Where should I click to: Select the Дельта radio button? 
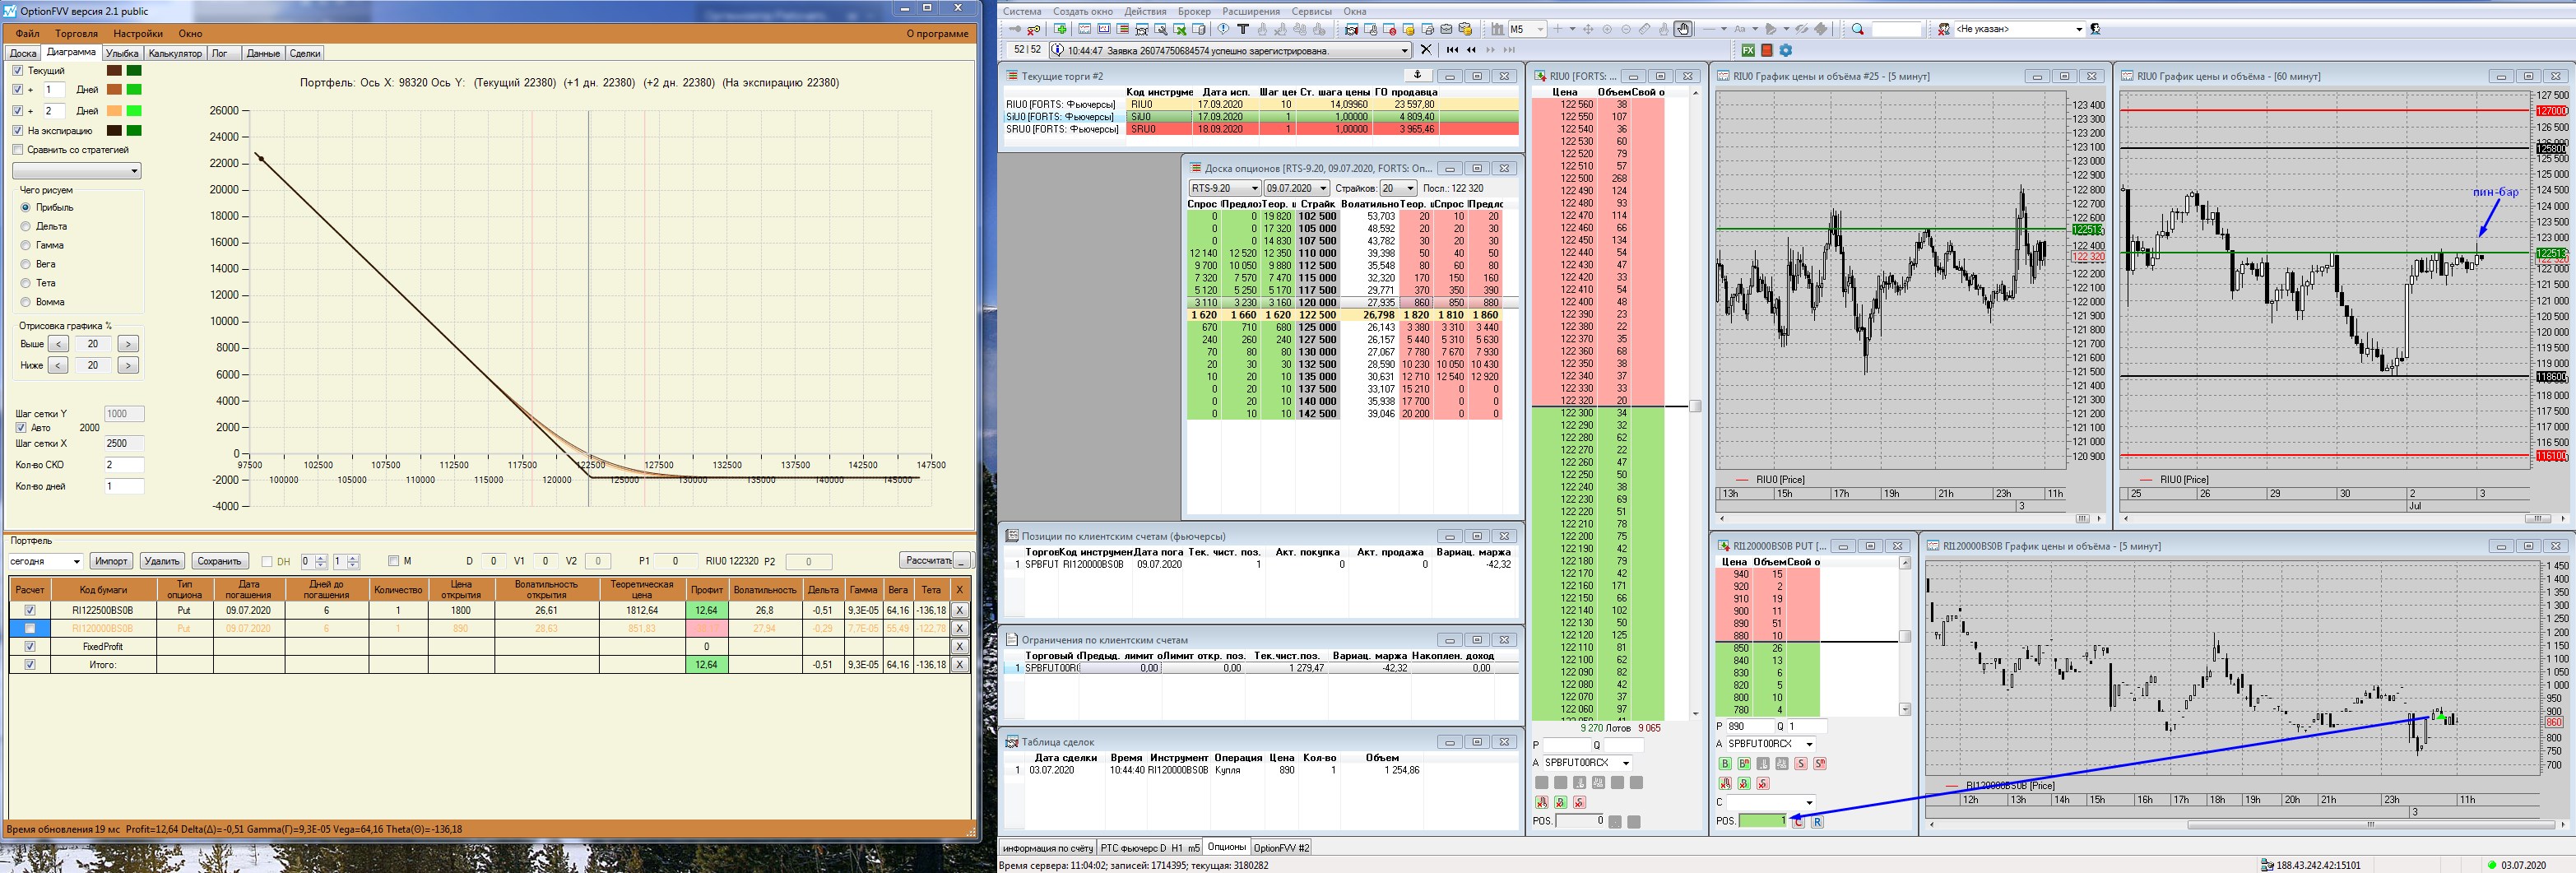tap(26, 226)
